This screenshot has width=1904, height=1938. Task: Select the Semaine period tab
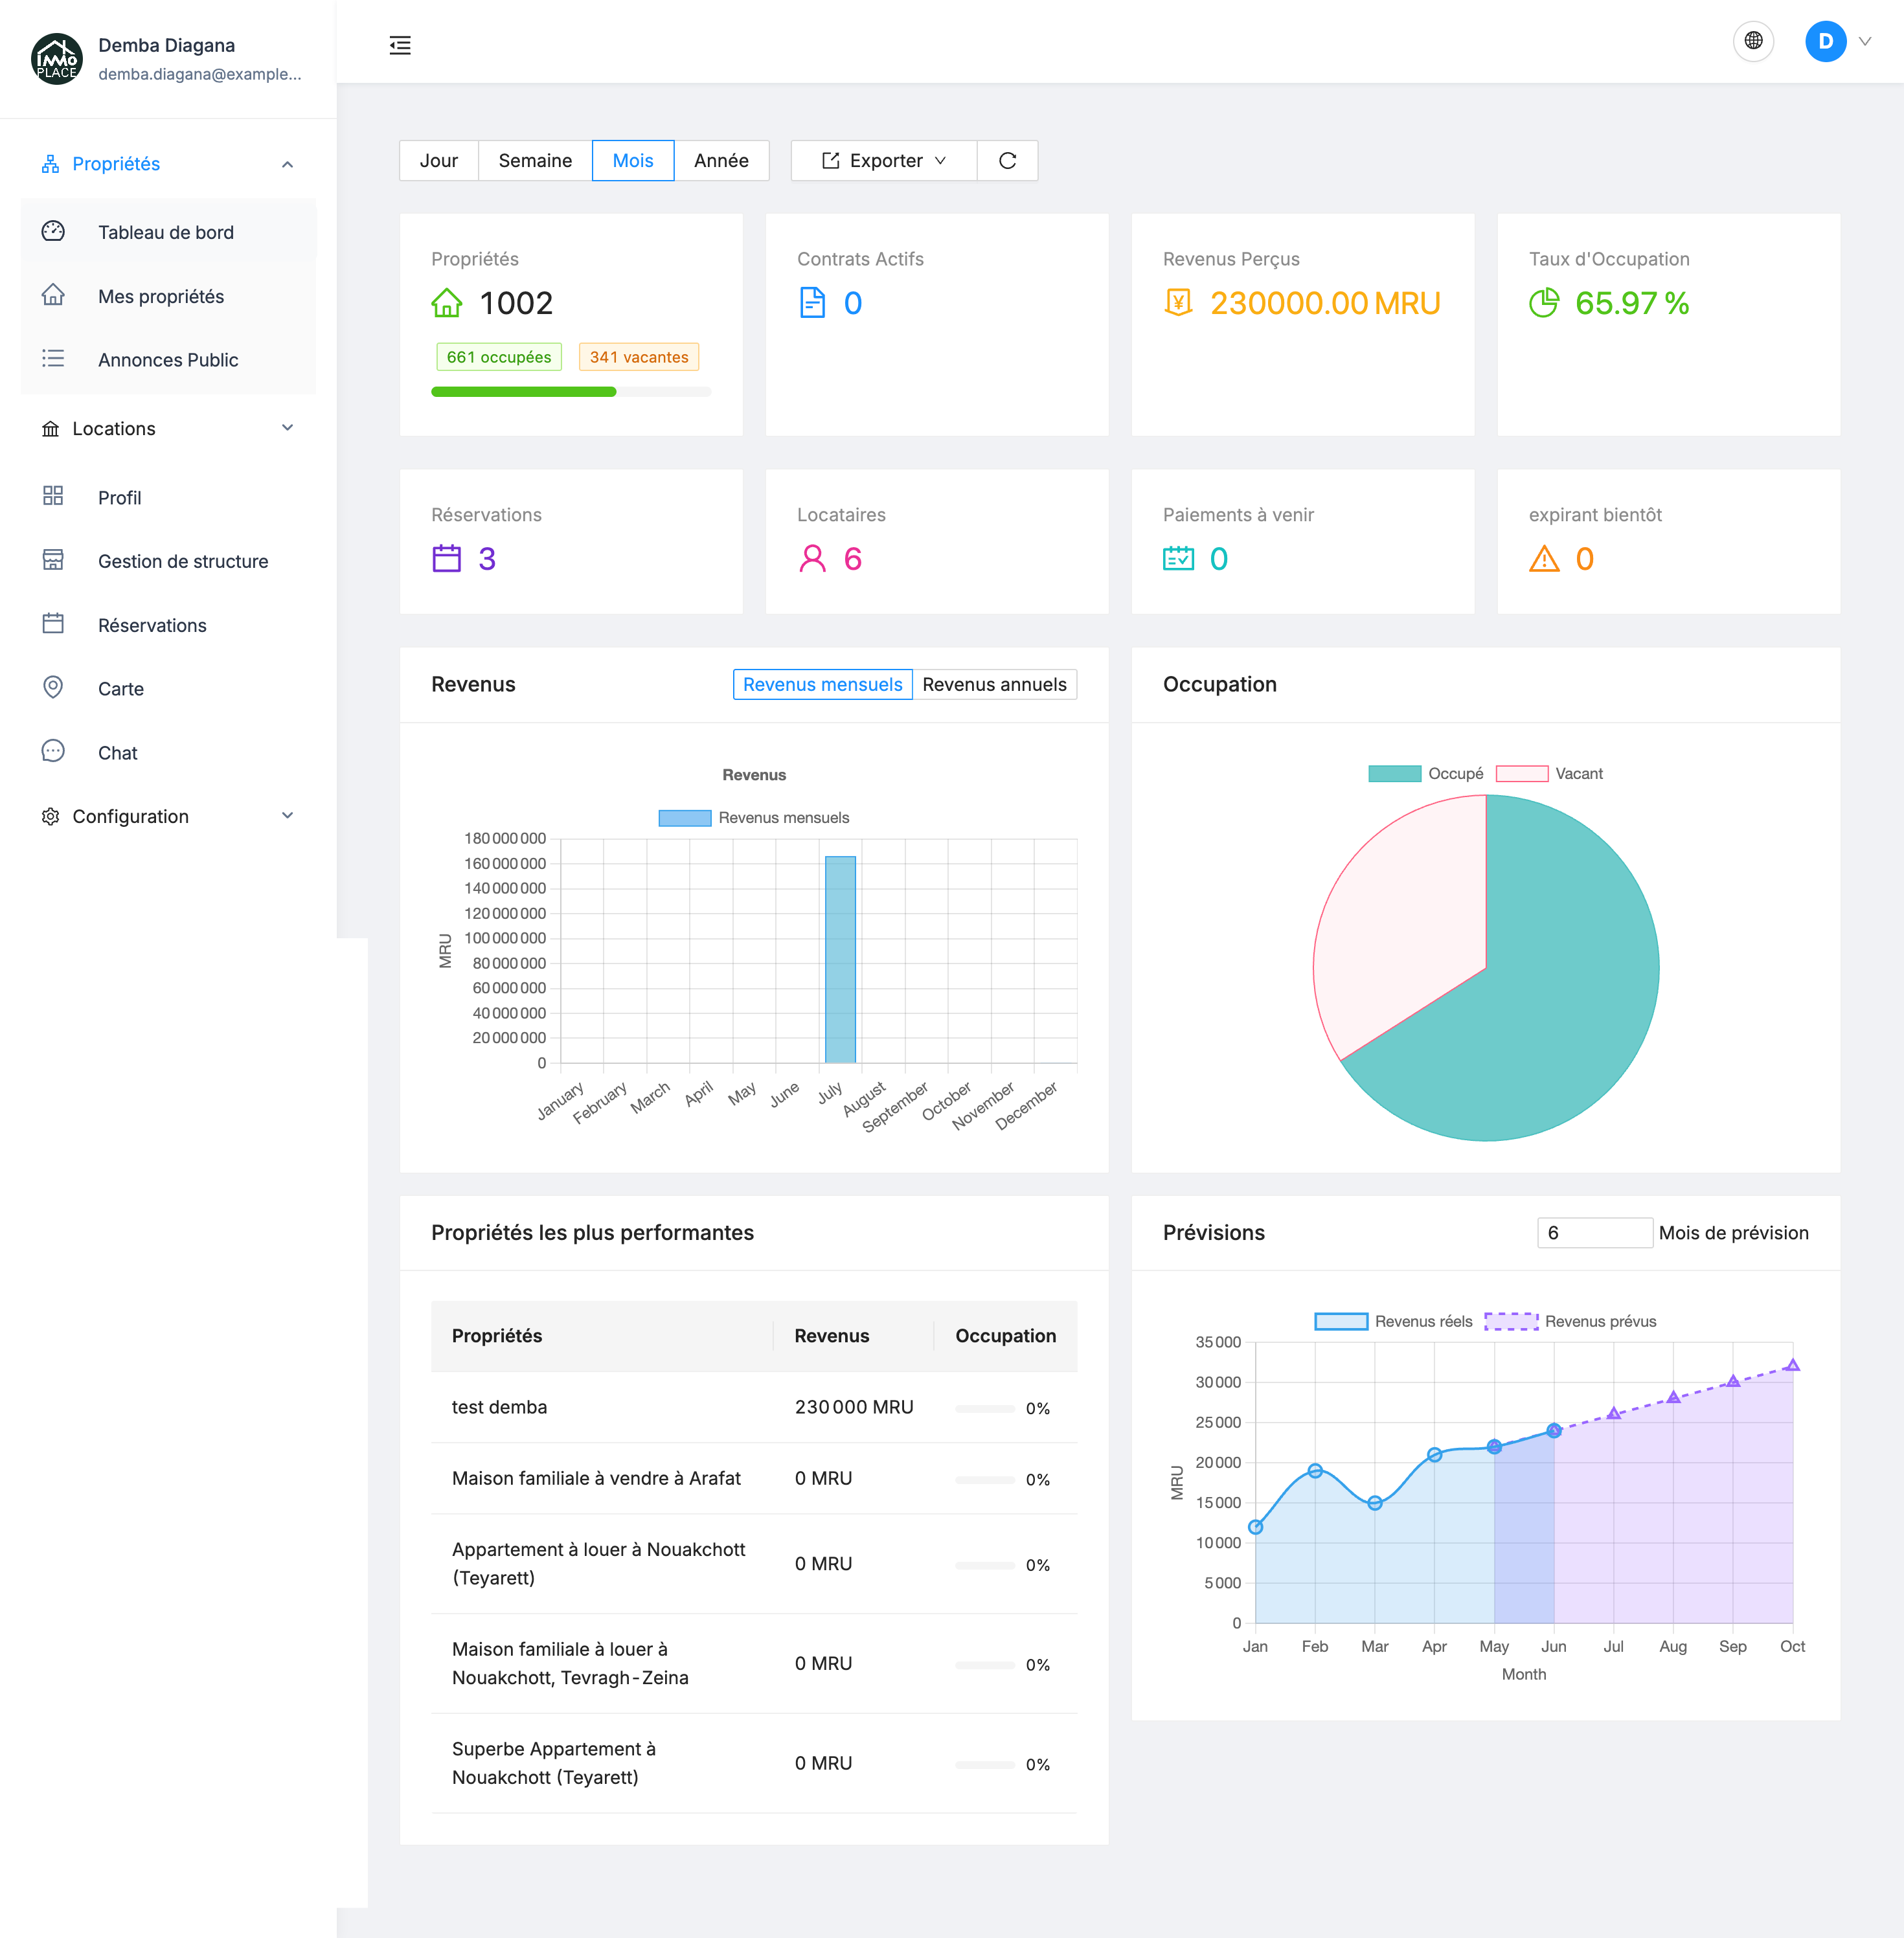(535, 161)
